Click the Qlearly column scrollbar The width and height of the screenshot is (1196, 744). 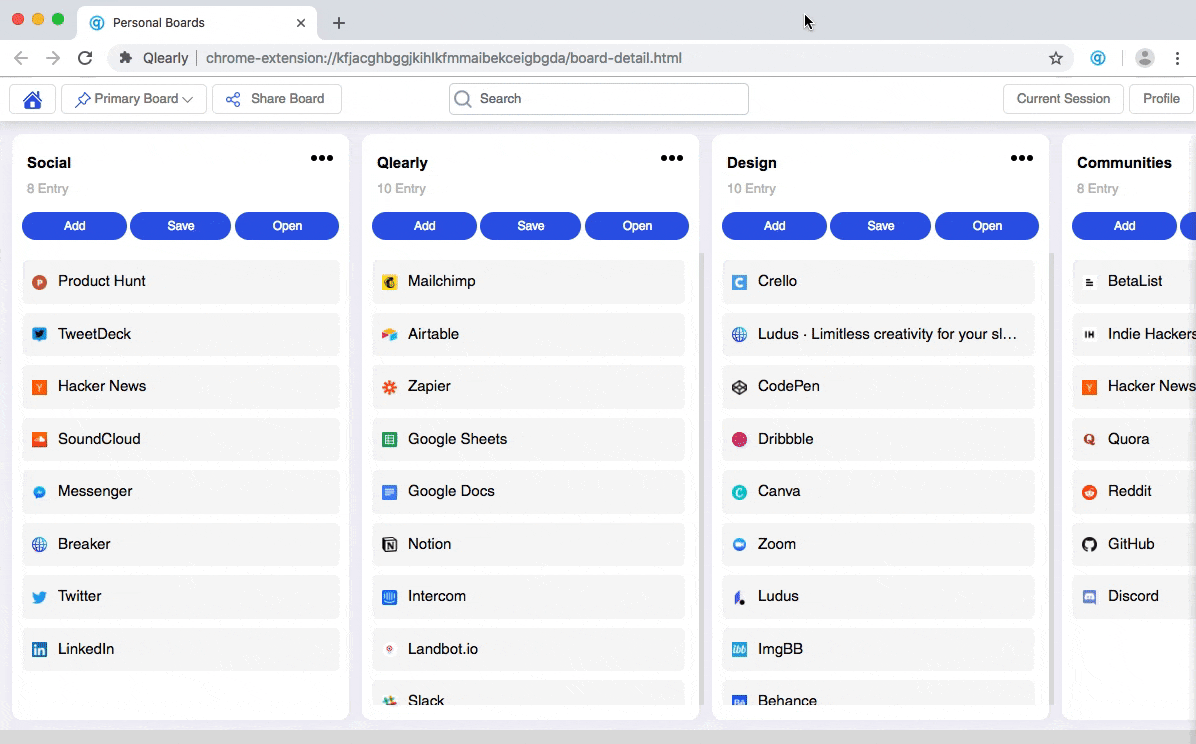coord(702,479)
